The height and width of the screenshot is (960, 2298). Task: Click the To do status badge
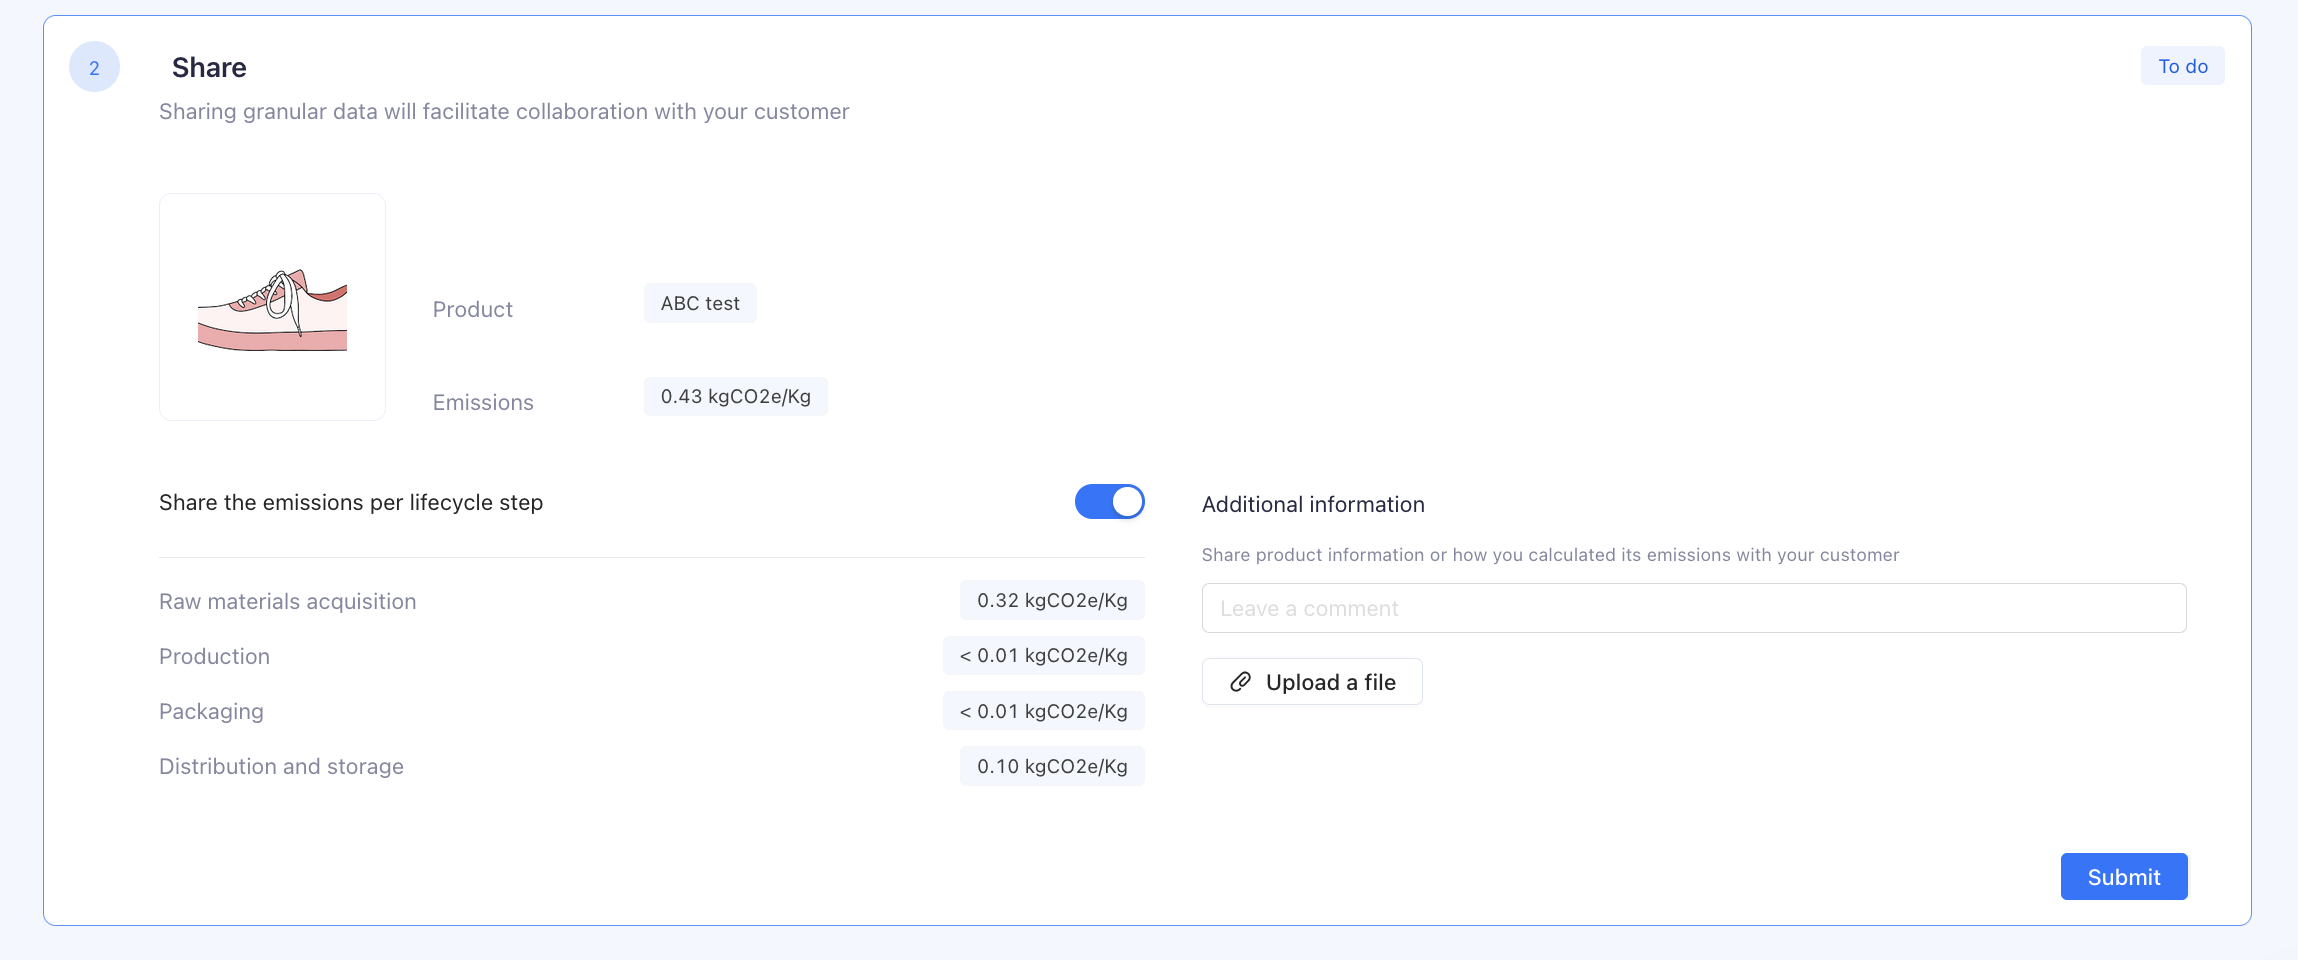(x=2182, y=66)
